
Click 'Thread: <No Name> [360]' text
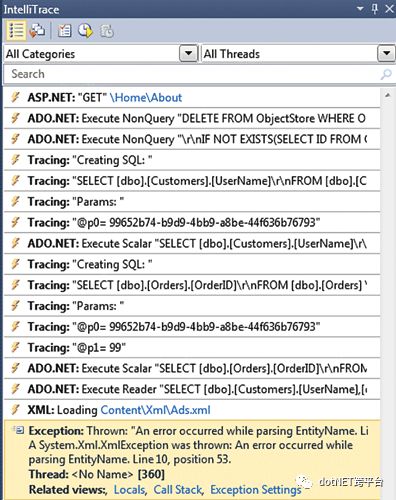[x=97, y=474]
